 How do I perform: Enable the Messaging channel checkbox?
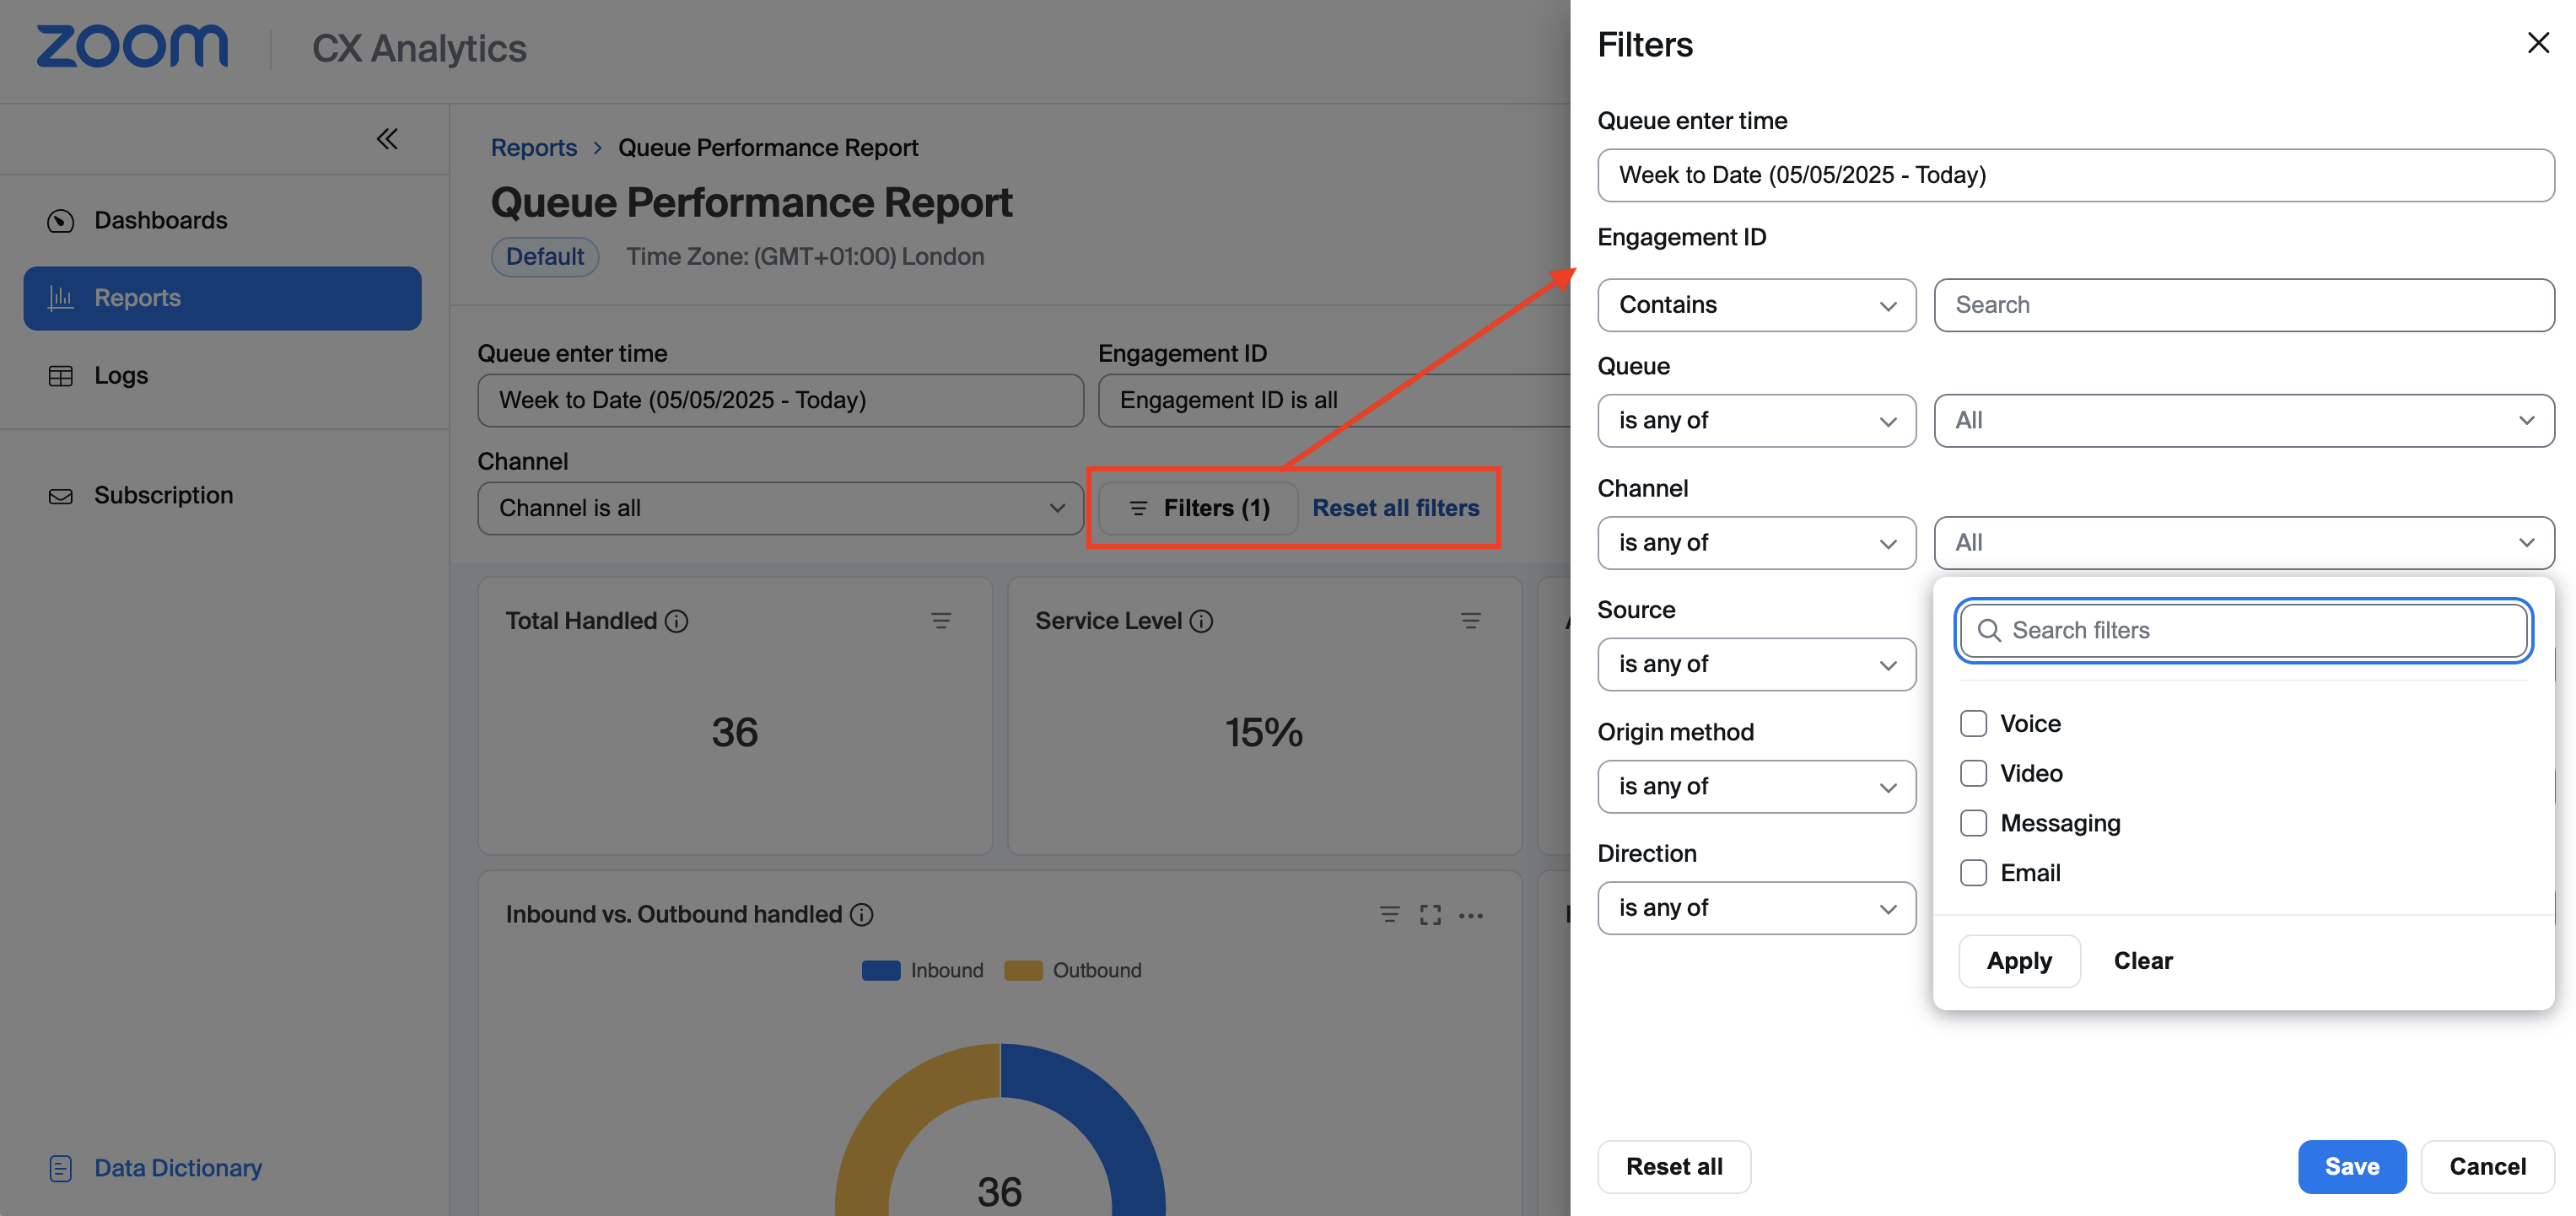click(x=1973, y=823)
